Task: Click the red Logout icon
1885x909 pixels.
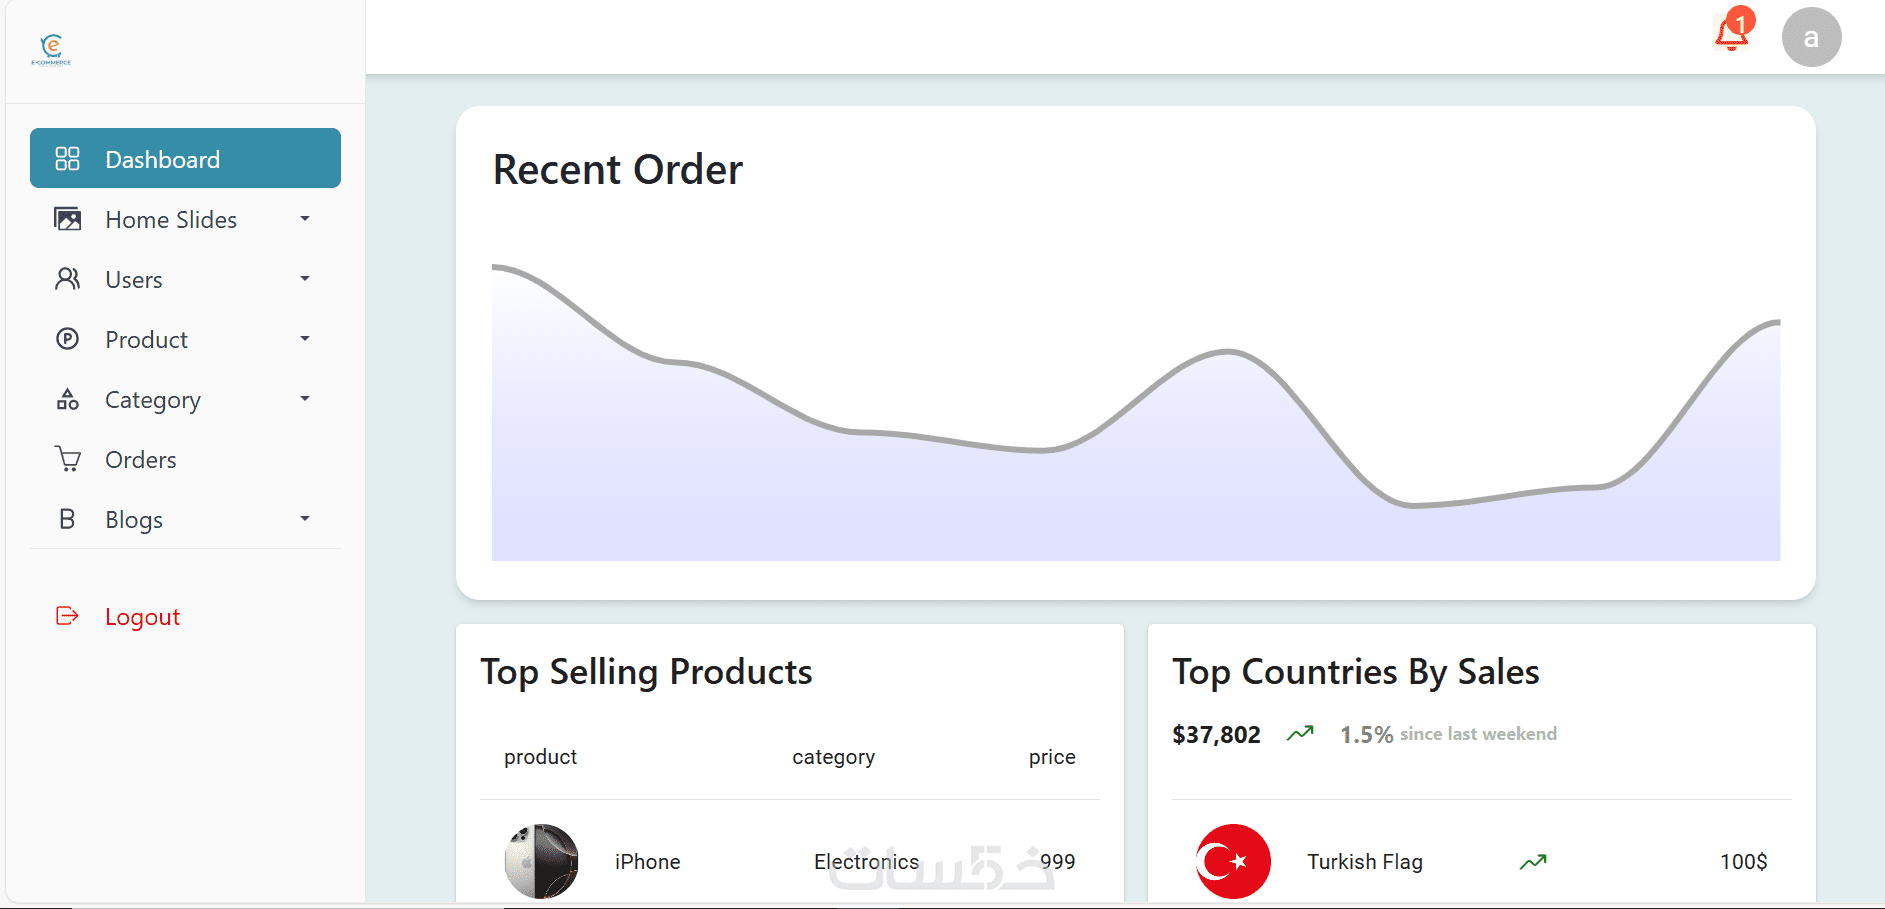Action: [67, 616]
